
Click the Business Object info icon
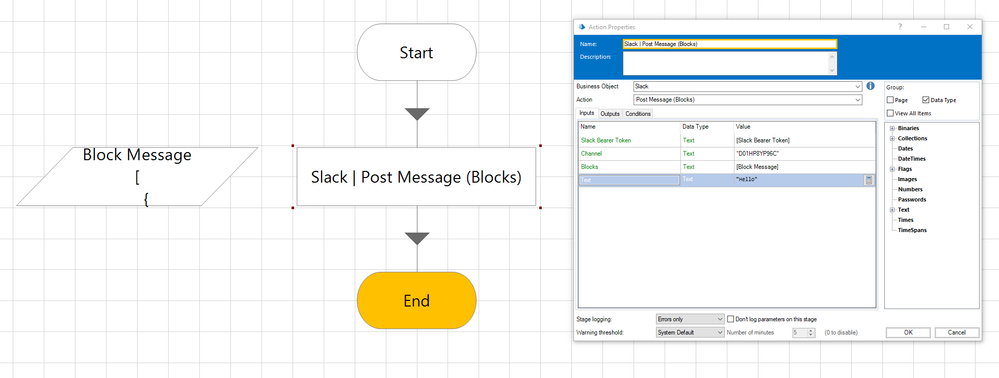click(870, 86)
